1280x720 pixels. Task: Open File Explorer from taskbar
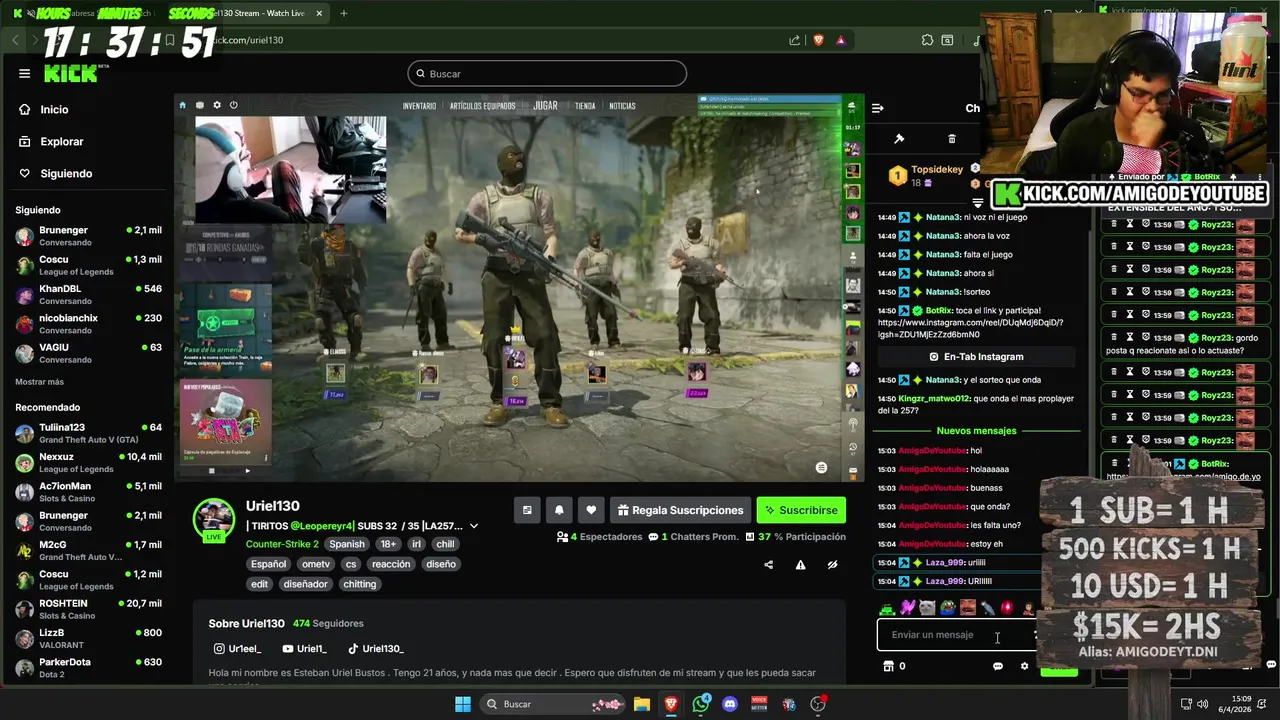pos(642,704)
